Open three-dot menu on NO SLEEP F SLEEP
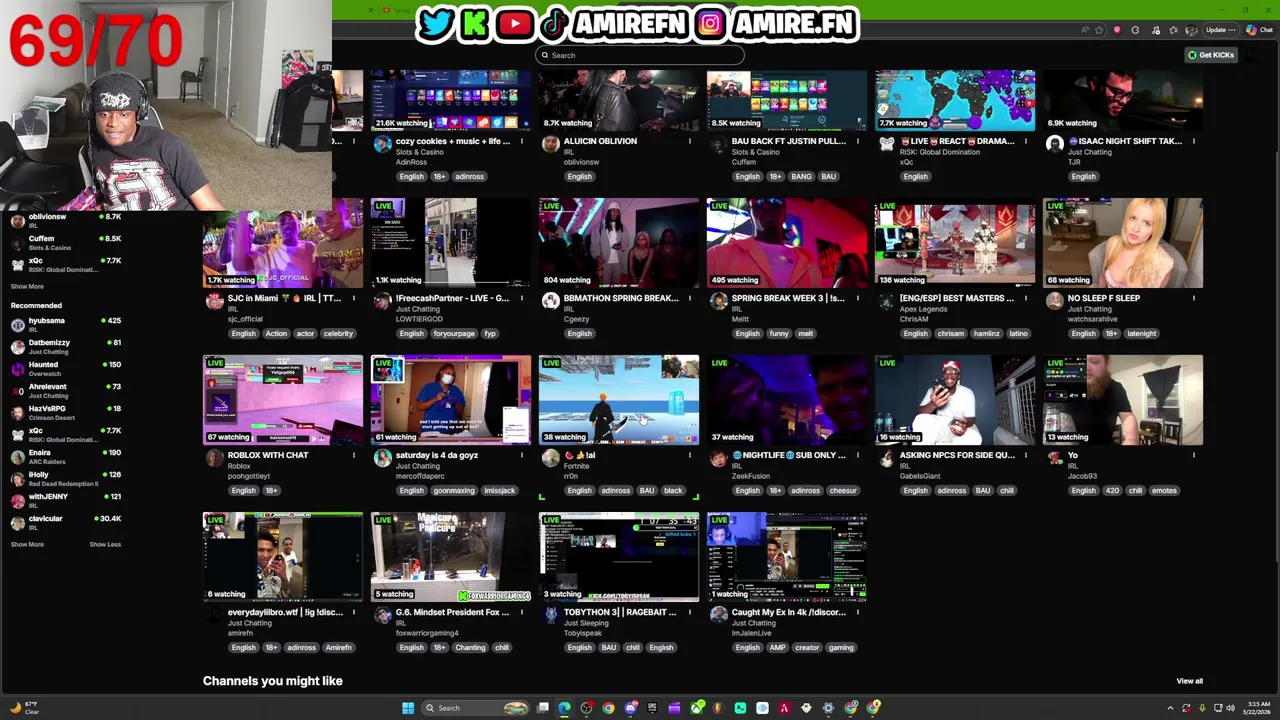This screenshot has height=720, width=1280. 1193,298
